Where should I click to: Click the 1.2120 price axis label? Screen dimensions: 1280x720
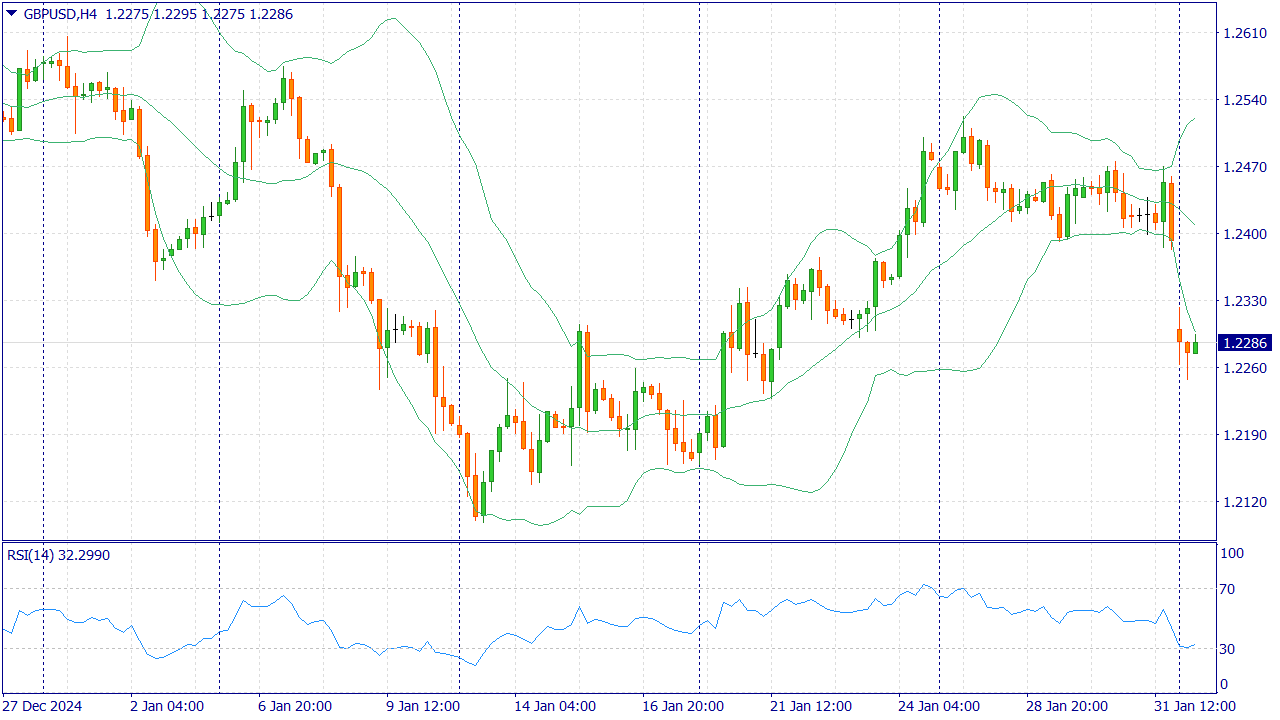(x=1244, y=502)
